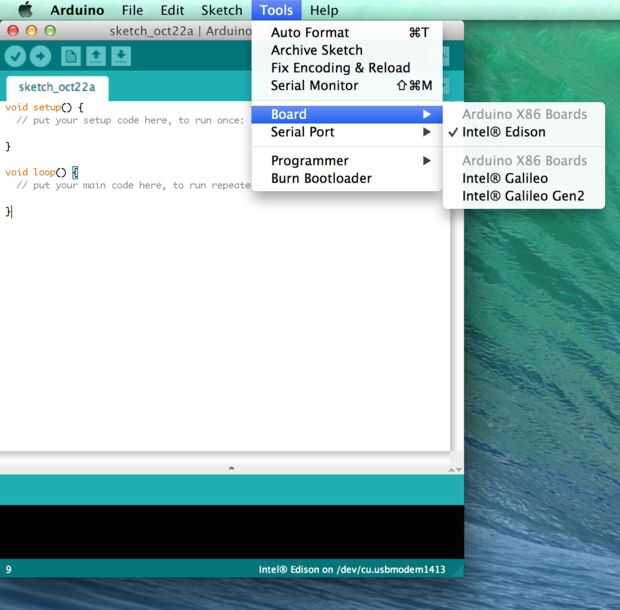
Task: Close the Arduino window with red button
Action: point(13,30)
